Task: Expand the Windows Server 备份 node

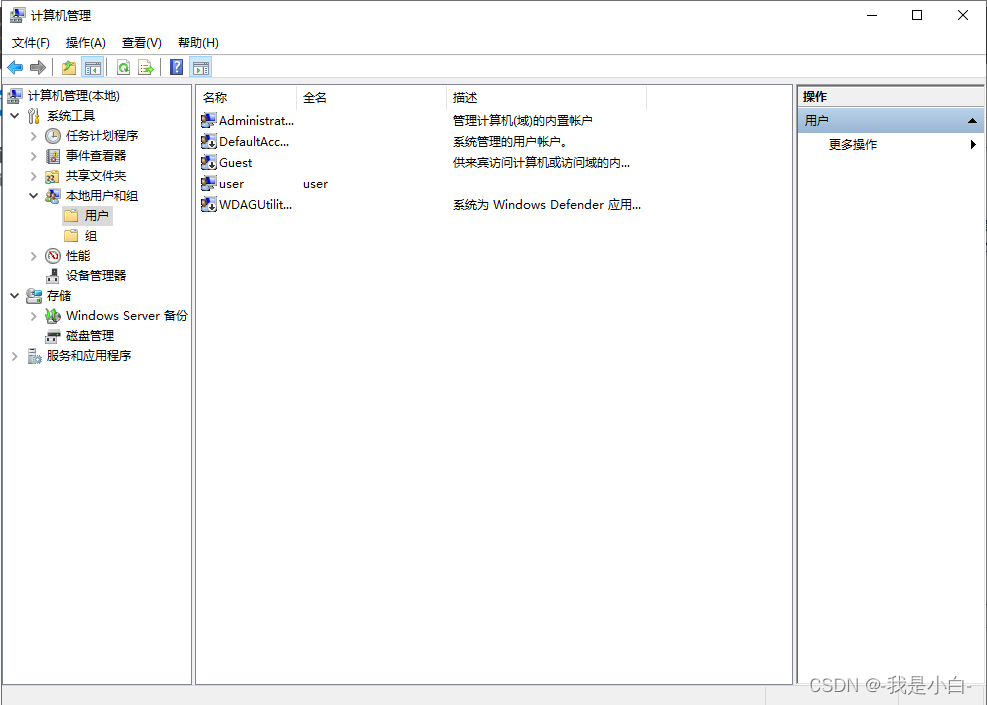Action: click(x=33, y=316)
